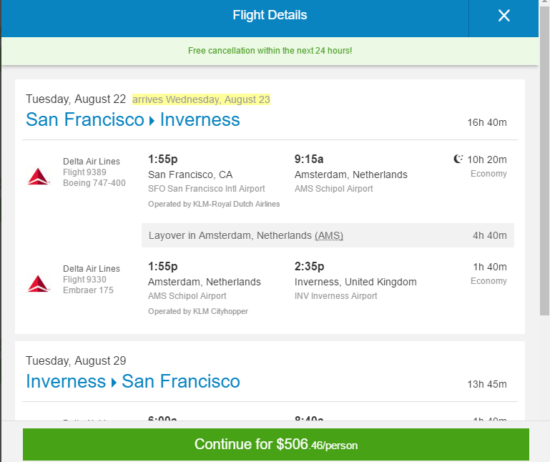Screen dimensions: 550x462
Task: Click AMS abbreviation in layover row
Action: tap(329, 235)
